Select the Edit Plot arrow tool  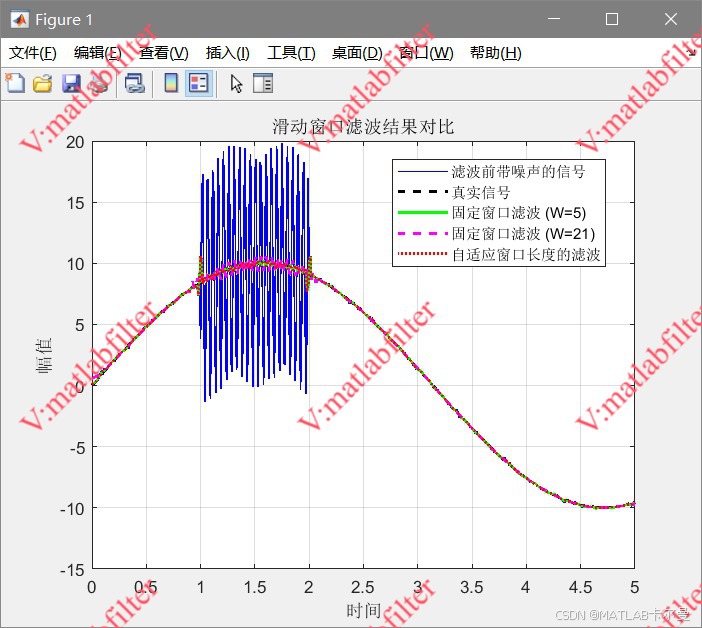tap(236, 84)
